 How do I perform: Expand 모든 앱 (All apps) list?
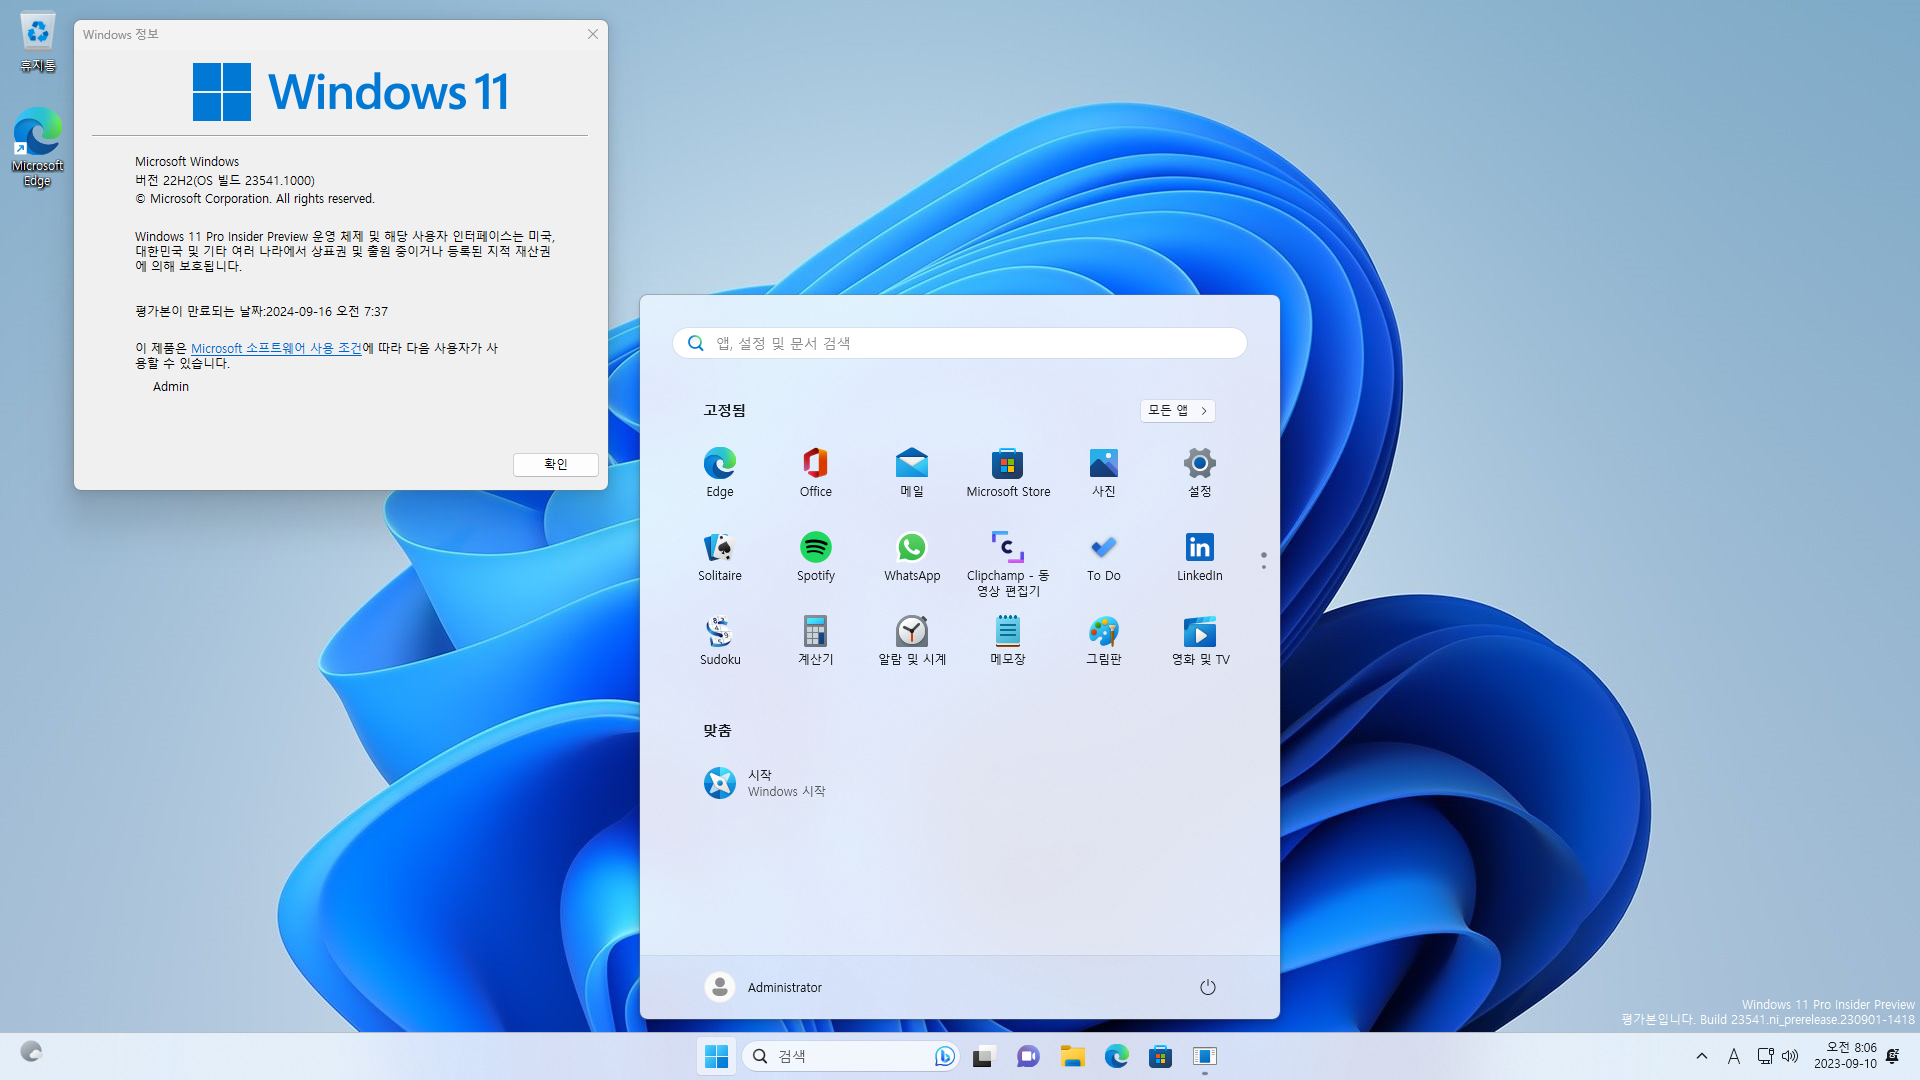(1177, 410)
